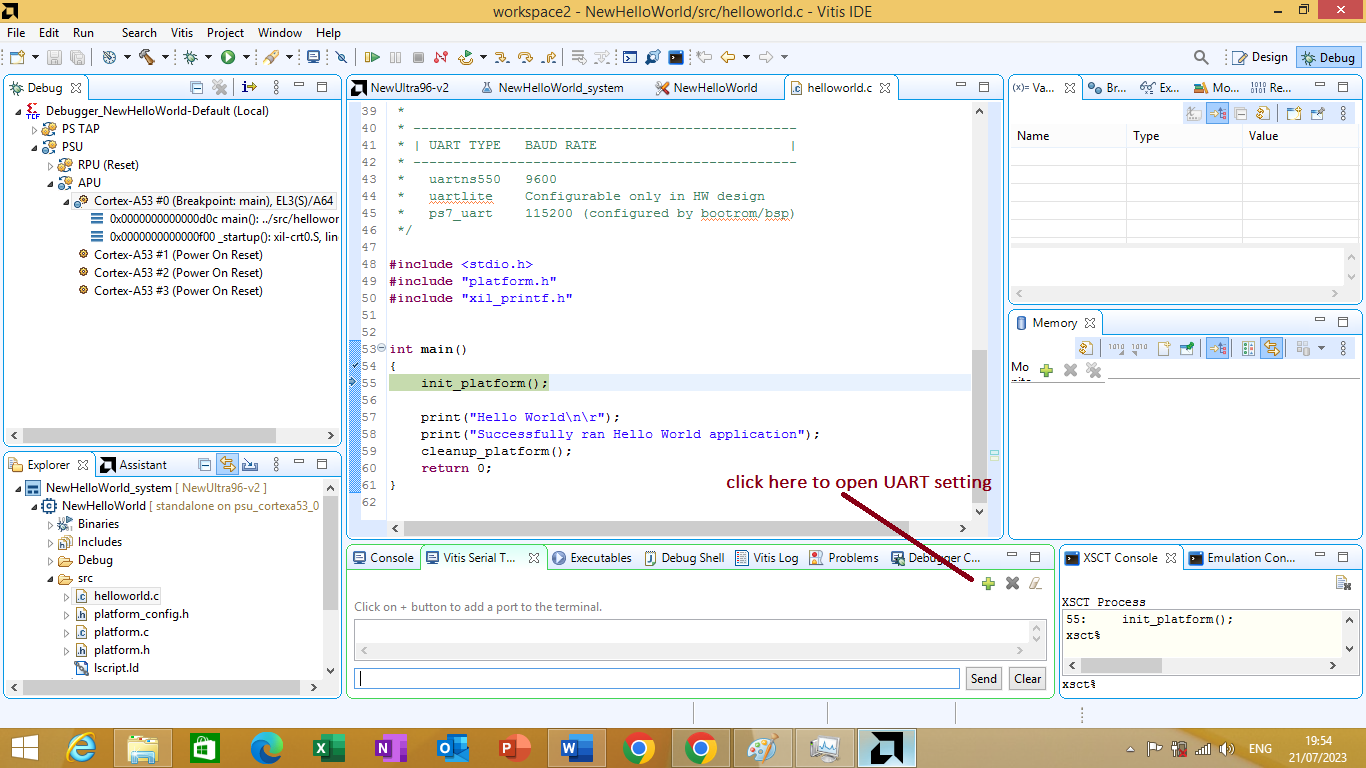Click the Terminate red square icon
This screenshot has height=768, width=1366.
pyautogui.click(x=418, y=57)
